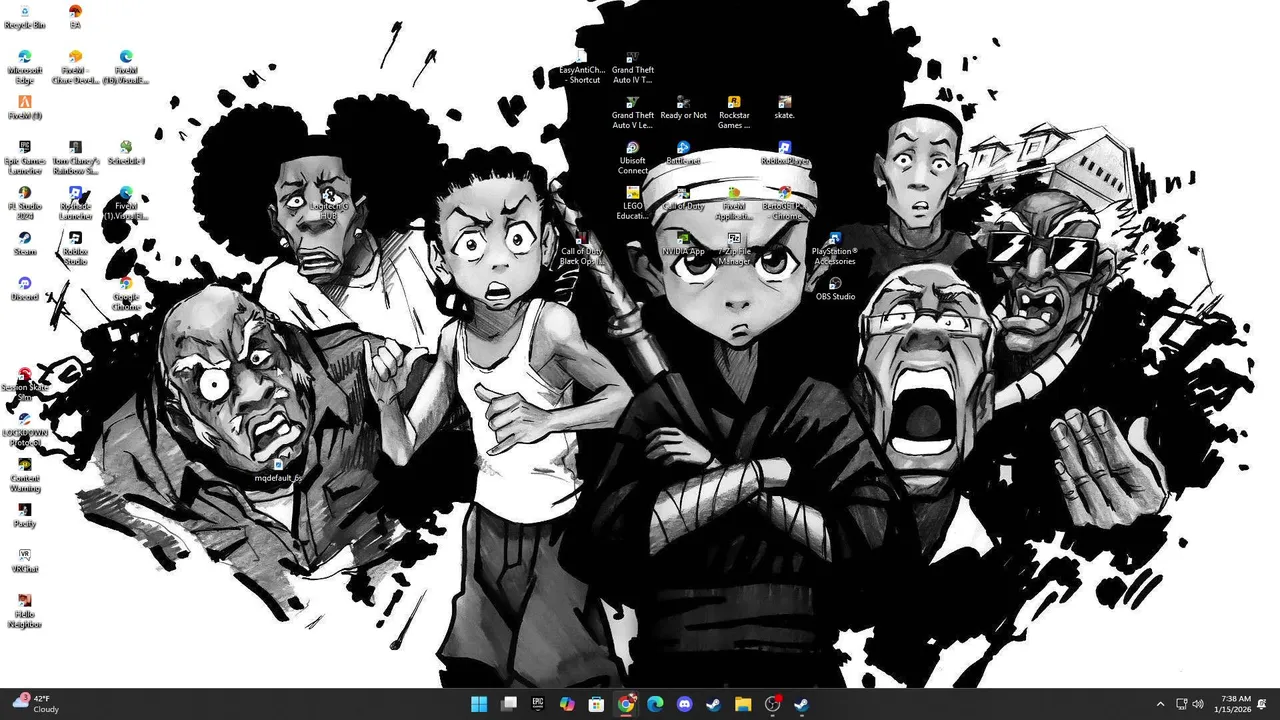
Task: Open the notifications bell icon
Action: pyautogui.click(x=1263, y=704)
